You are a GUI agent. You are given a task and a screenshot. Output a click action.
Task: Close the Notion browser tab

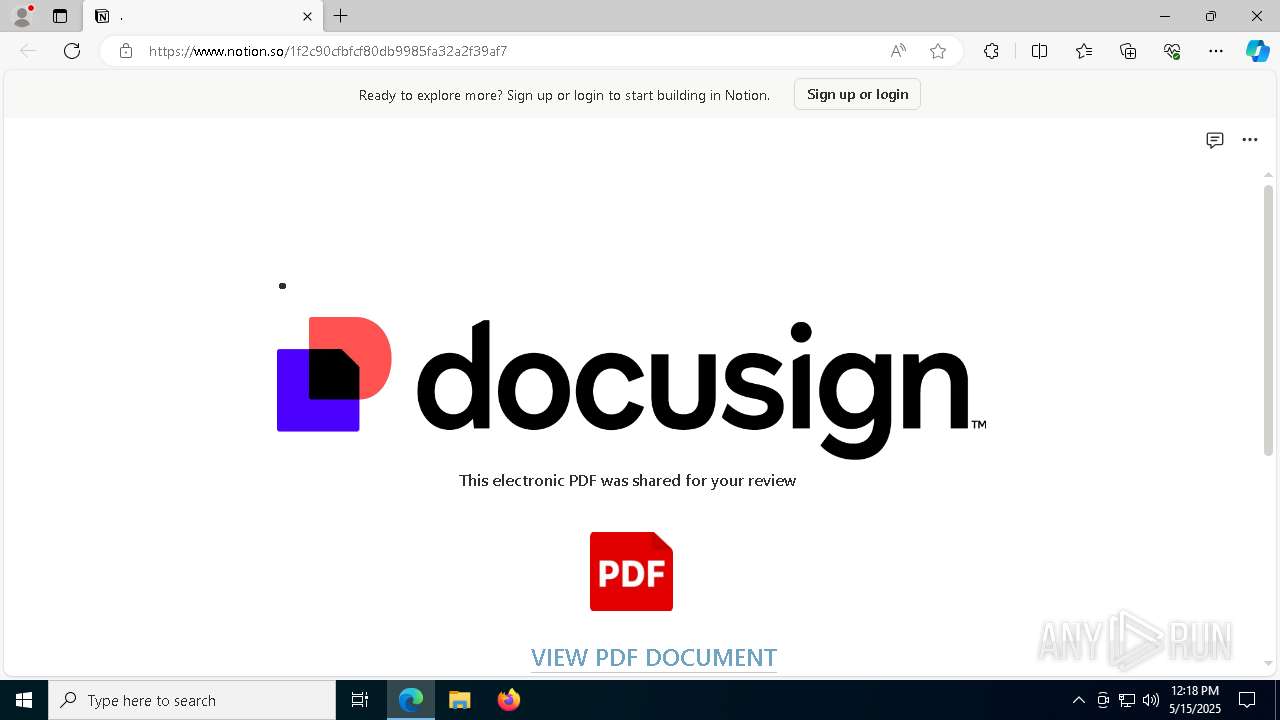tap(307, 16)
